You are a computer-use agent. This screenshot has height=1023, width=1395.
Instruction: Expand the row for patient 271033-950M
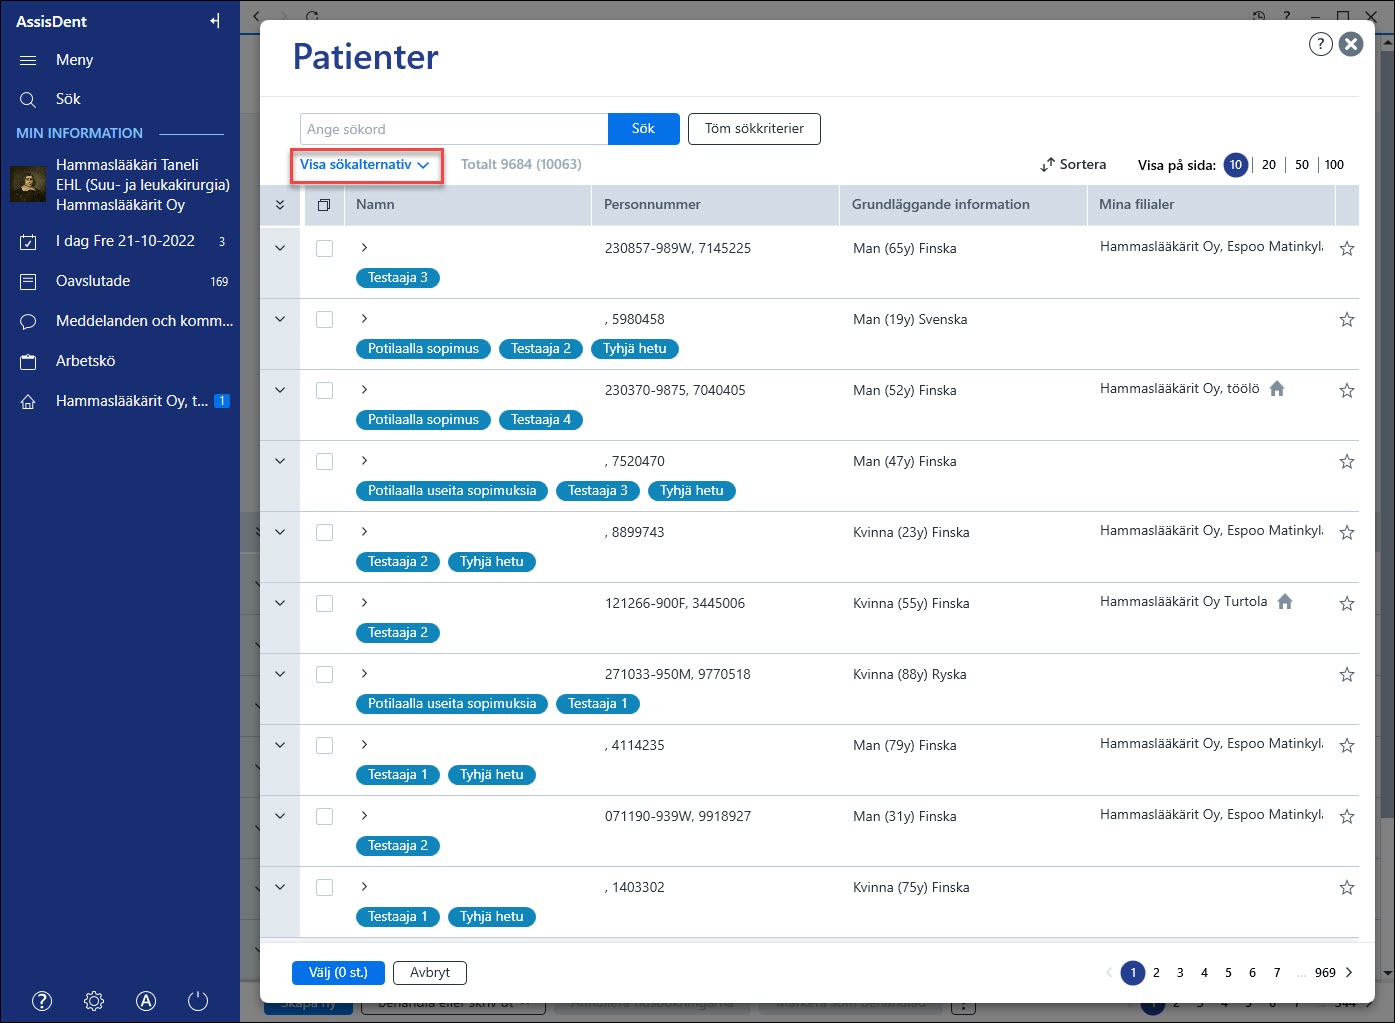pos(280,674)
